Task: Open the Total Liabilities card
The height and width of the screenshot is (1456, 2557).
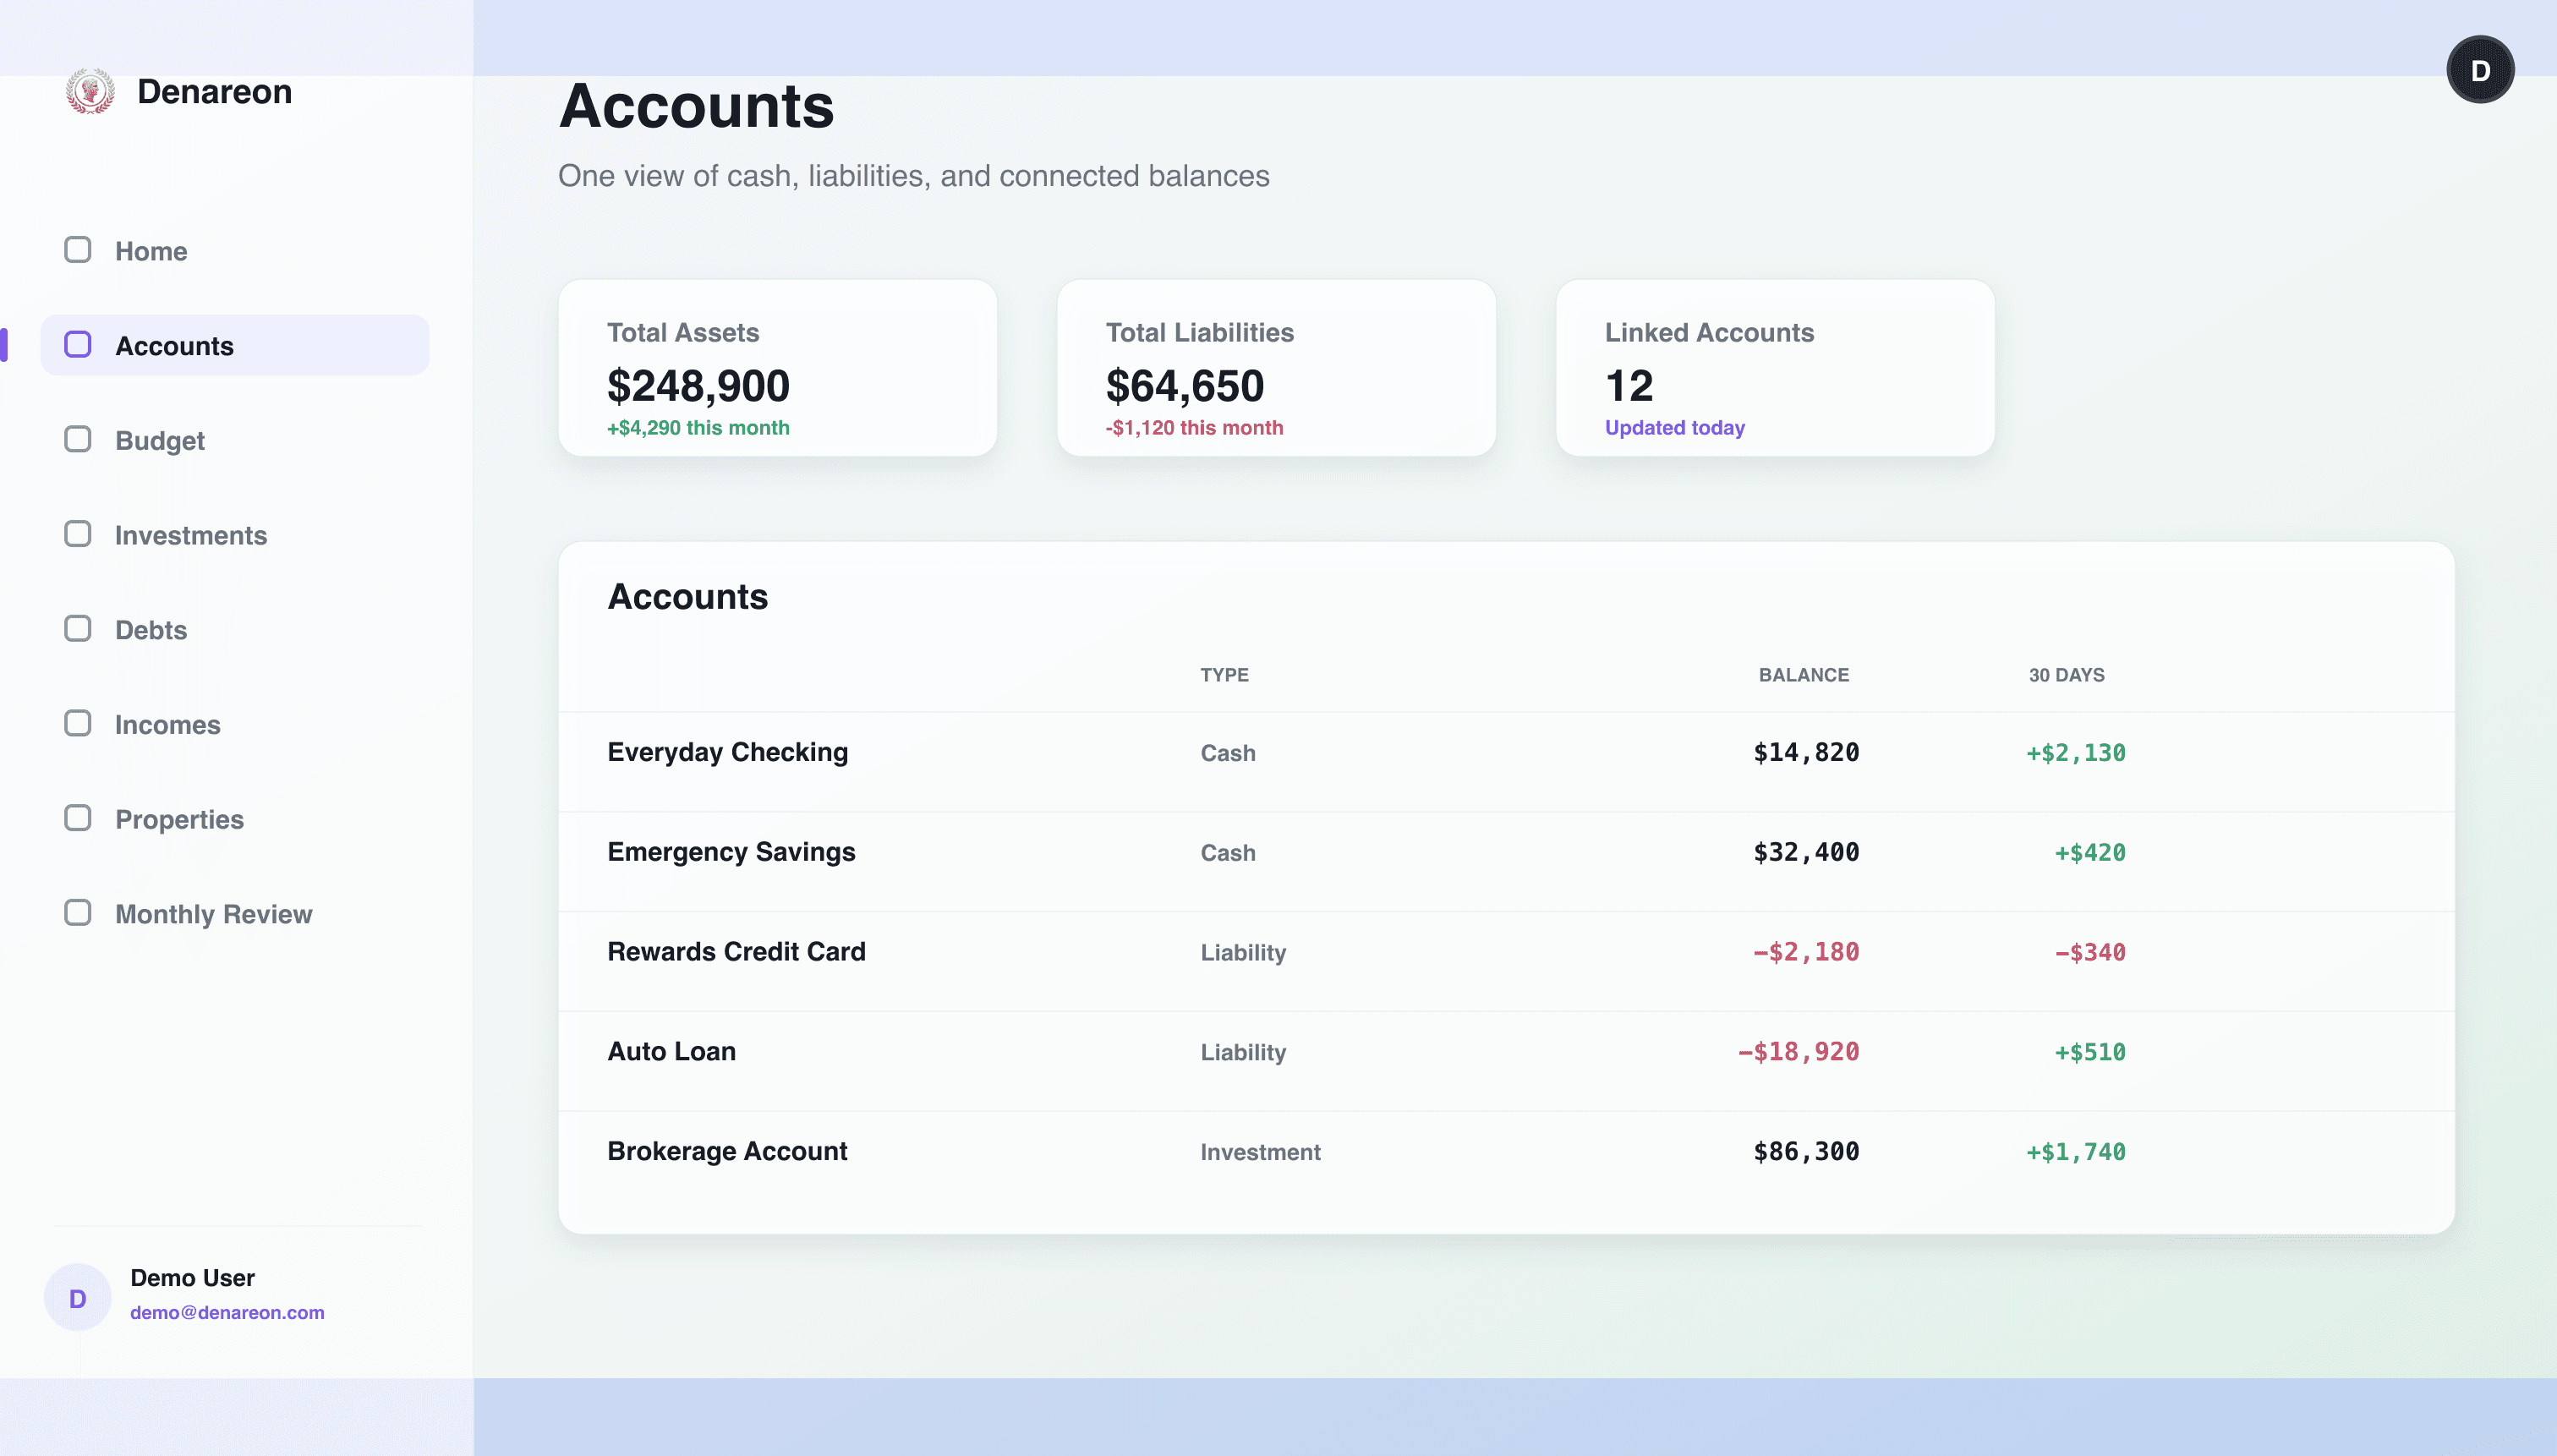Action: tap(1276, 368)
